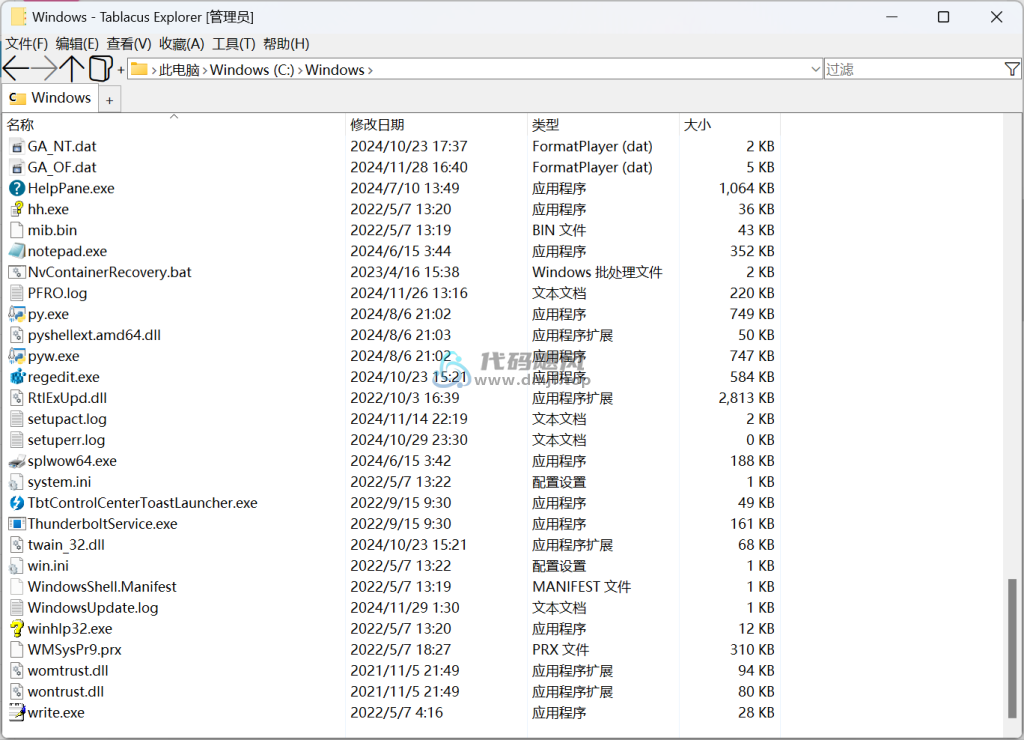
Task: Select the file womtrust.dll
Action: click(68, 670)
